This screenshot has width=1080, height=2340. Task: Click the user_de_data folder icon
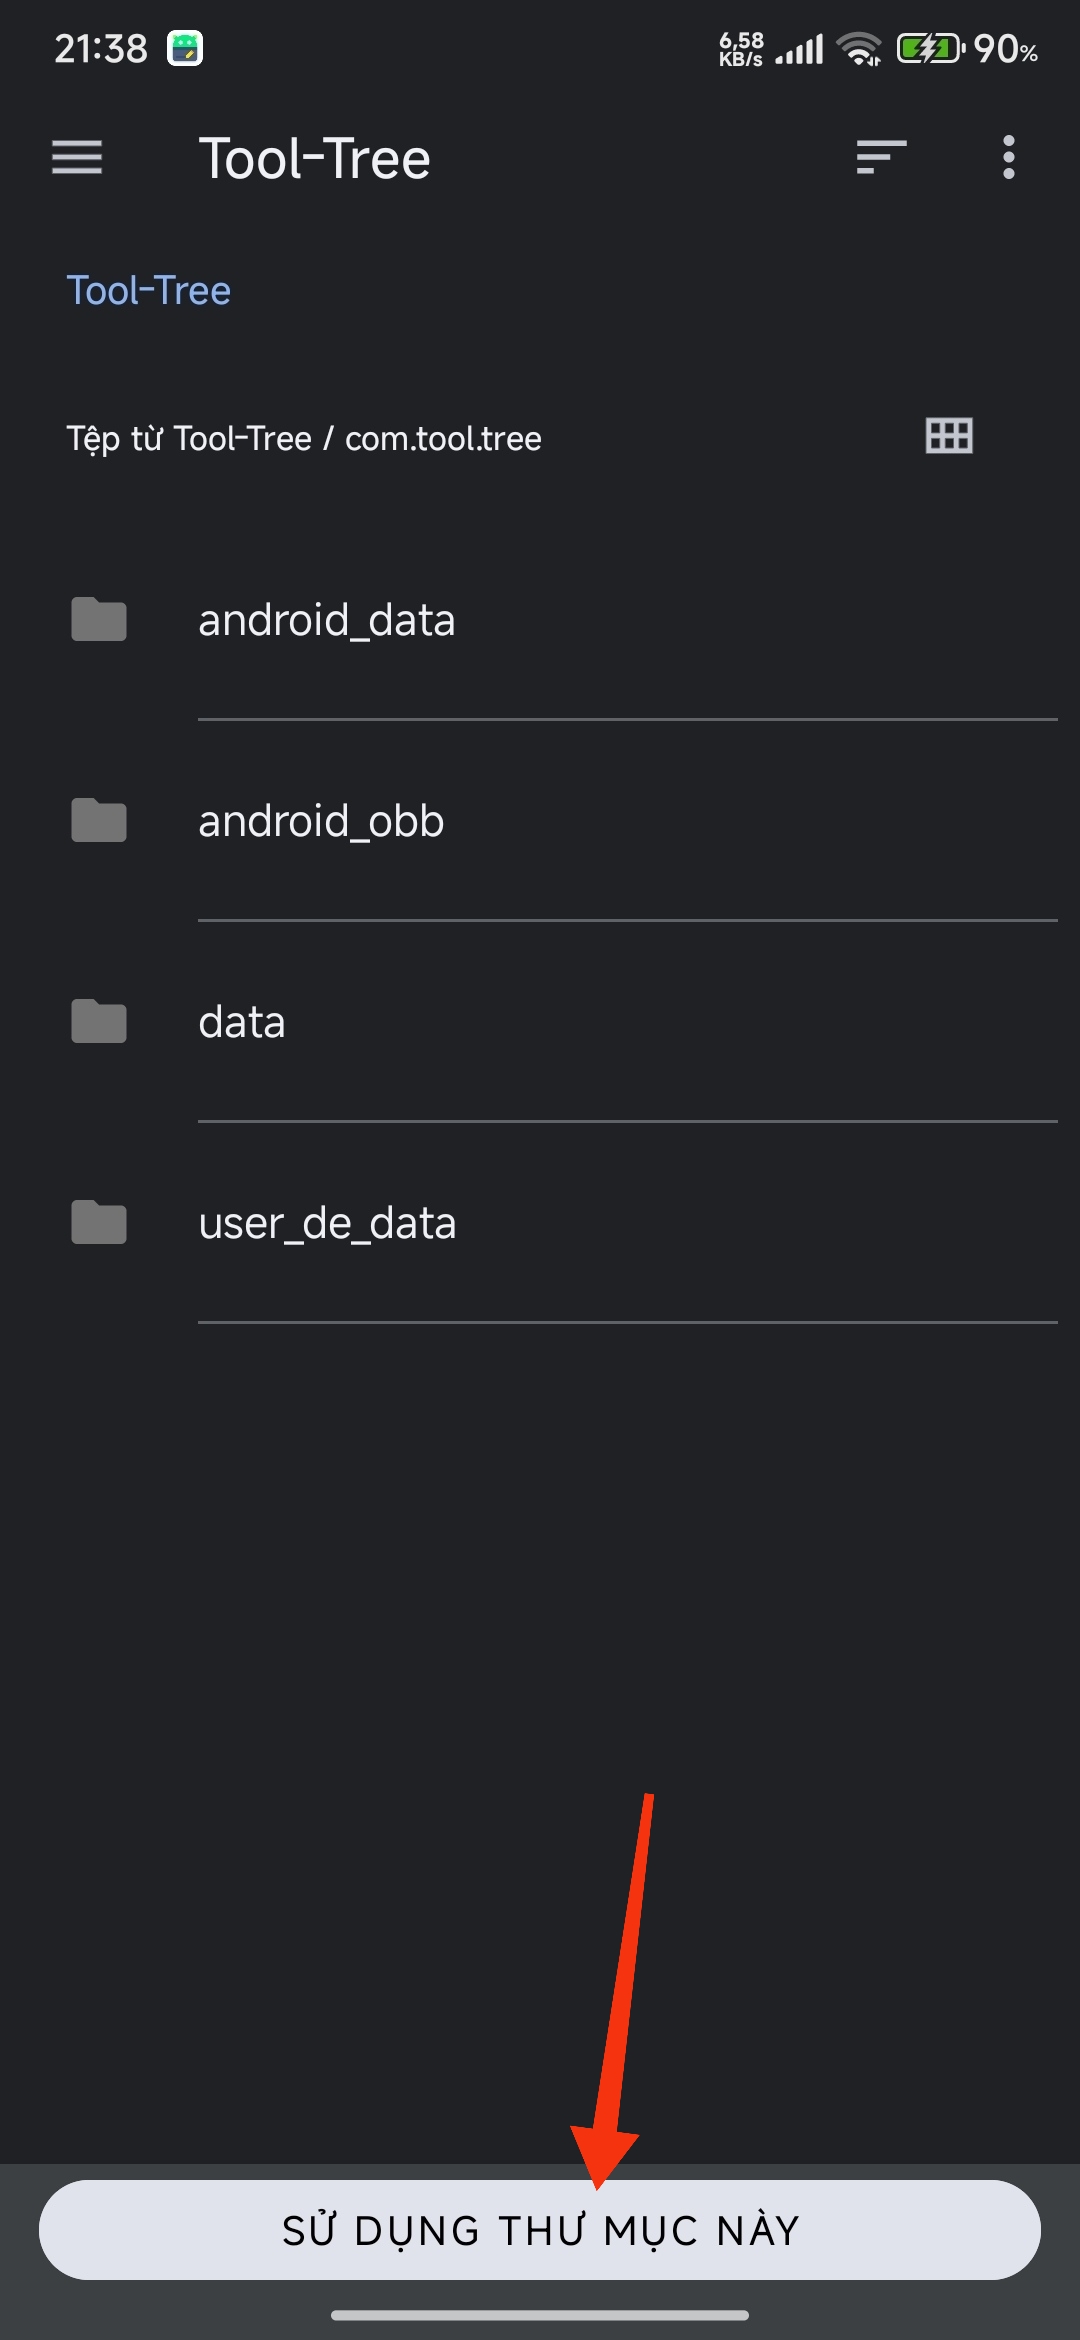99,1222
